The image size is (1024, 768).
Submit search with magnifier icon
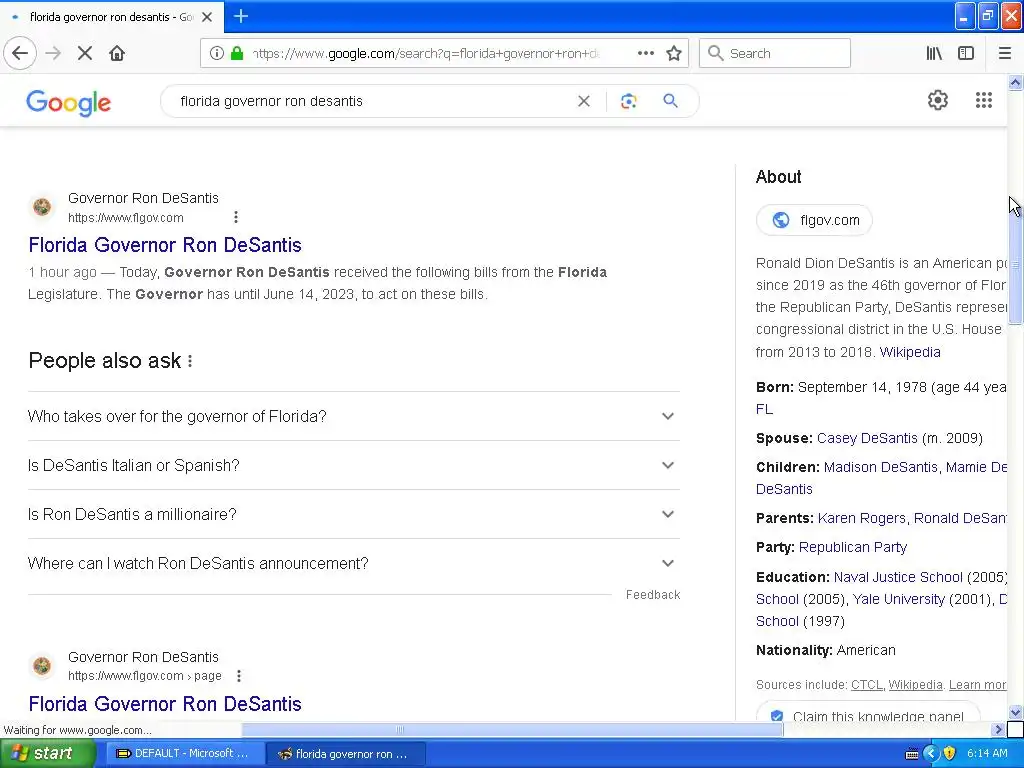[x=671, y=101]
